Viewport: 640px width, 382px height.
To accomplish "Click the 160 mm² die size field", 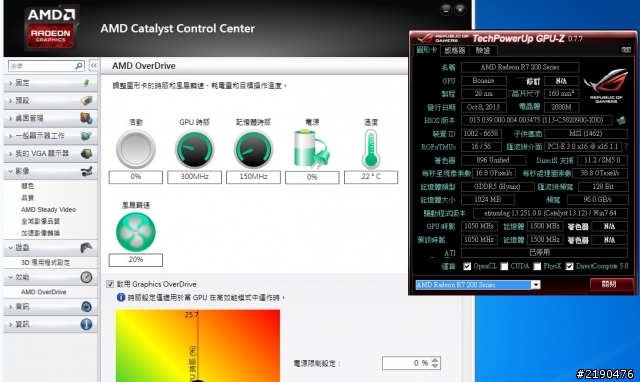I will 561,94.
